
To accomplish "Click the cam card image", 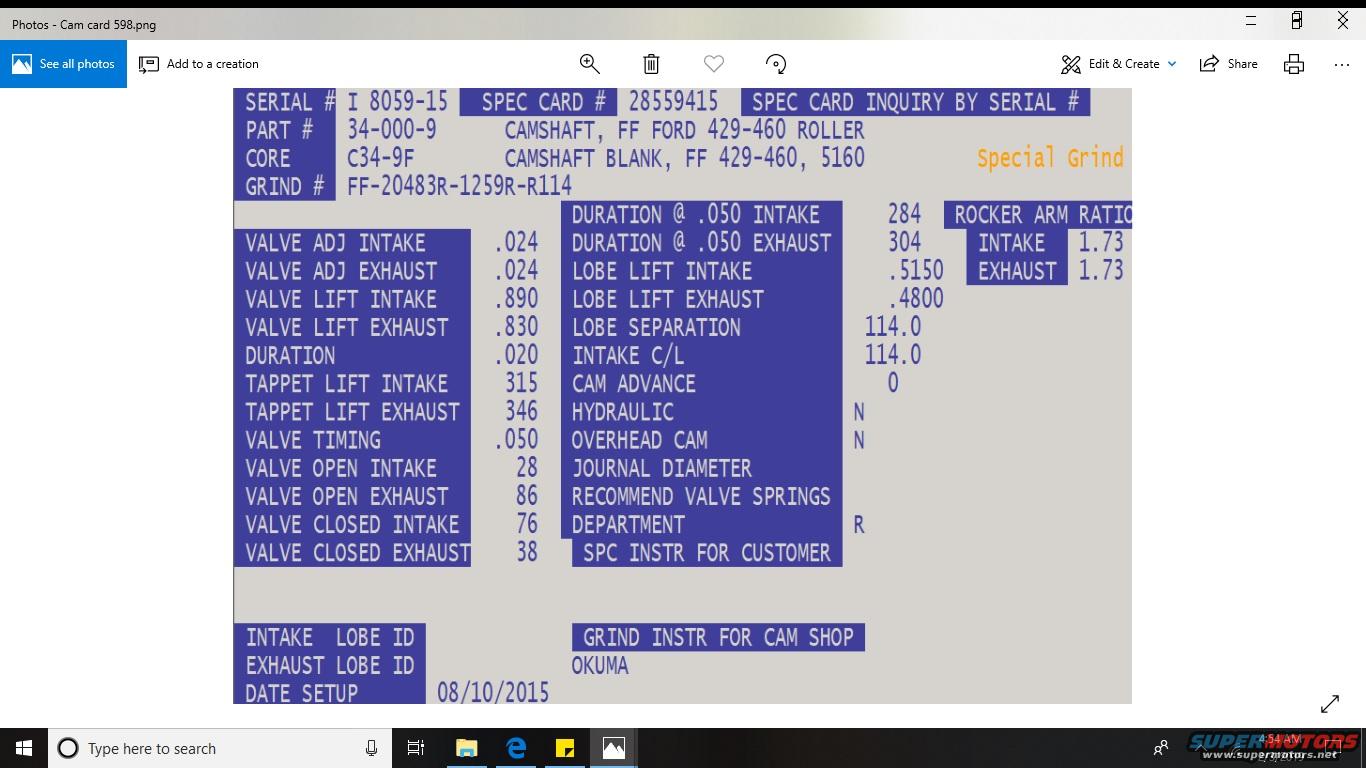I will point(682,396).
